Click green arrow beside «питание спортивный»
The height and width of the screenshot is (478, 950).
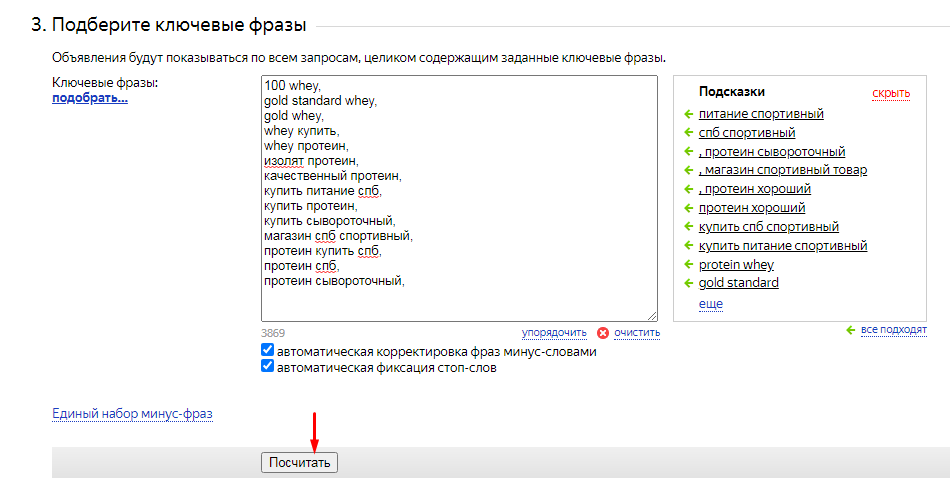click(688, 114)
